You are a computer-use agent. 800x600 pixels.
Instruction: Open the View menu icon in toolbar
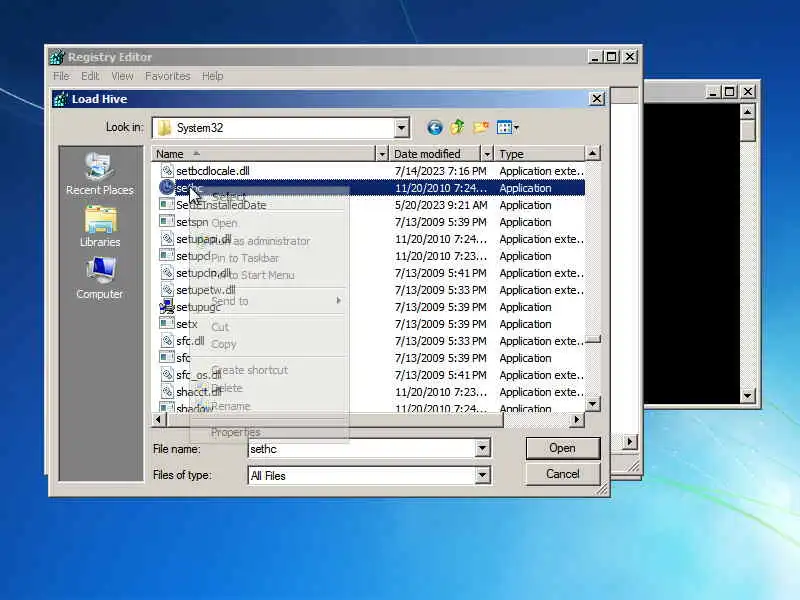click(x=507, y=127)
